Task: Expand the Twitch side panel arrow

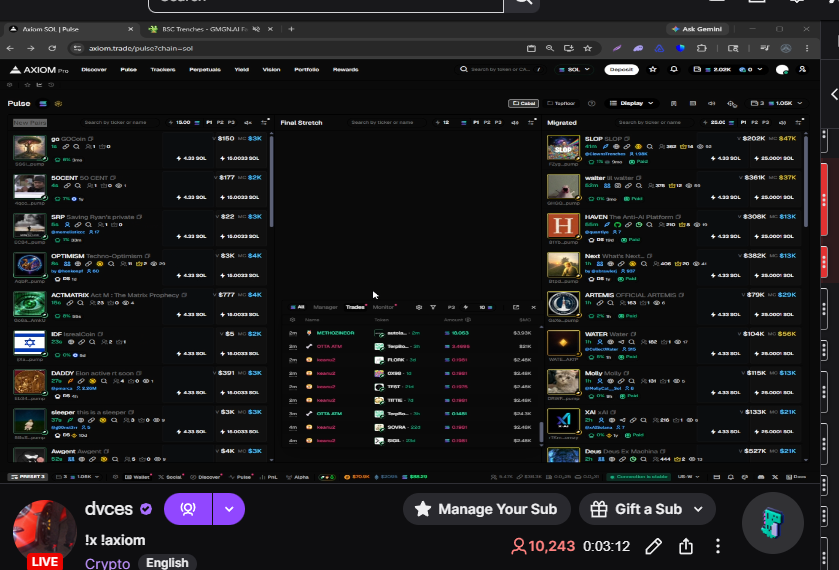Action: click(834, 94)
